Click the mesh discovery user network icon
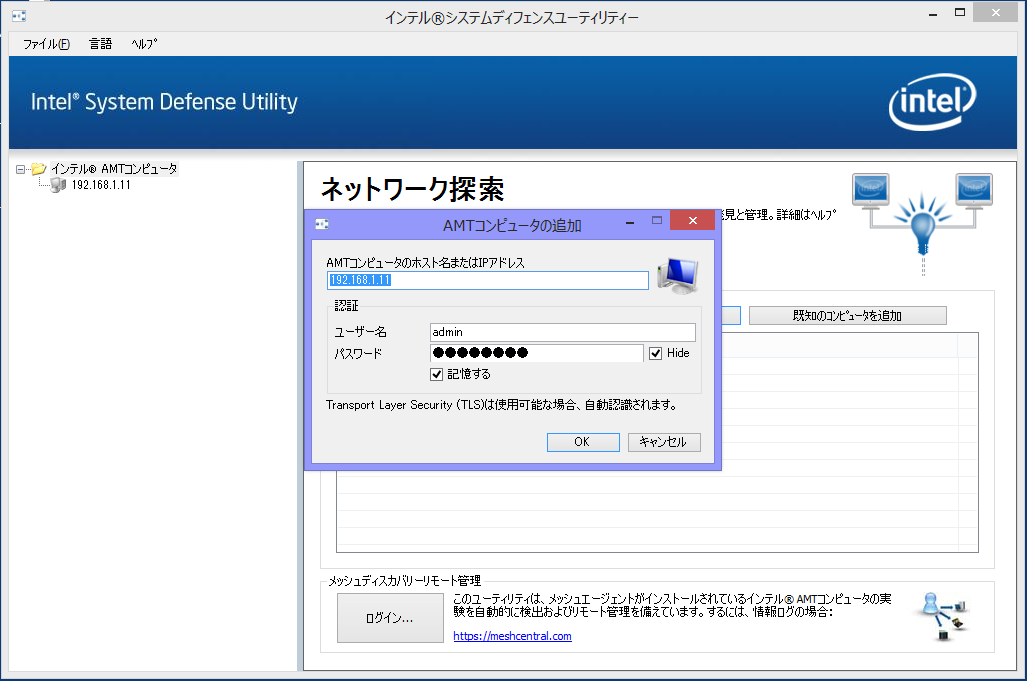This screenshot has height=681, width=1027. 943,616
